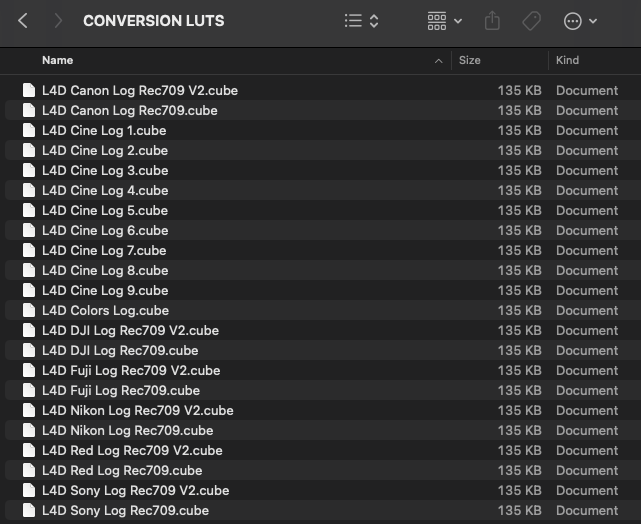
Task: Select file name L4D Red Log Rec709 V2.cube
Action: pyautogui.click(x=132, y=451)
